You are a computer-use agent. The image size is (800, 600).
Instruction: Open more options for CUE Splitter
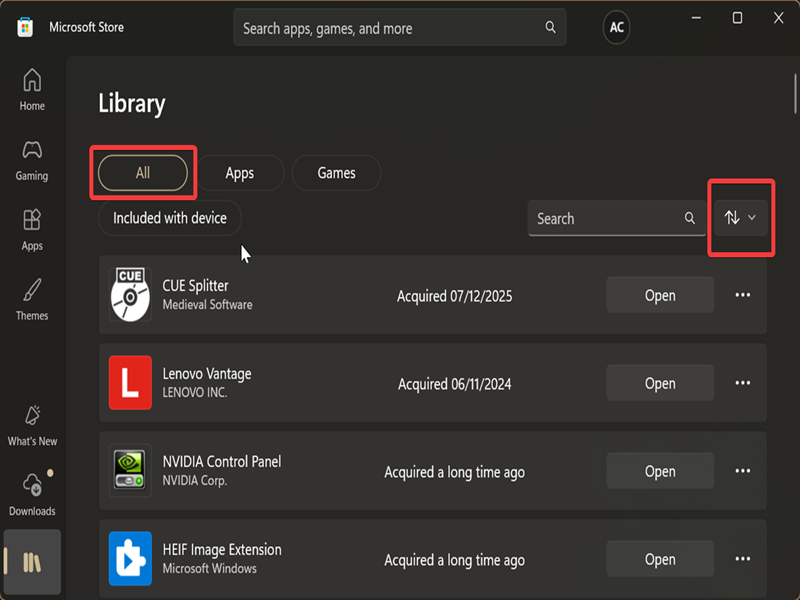click(x=742, y=296)
